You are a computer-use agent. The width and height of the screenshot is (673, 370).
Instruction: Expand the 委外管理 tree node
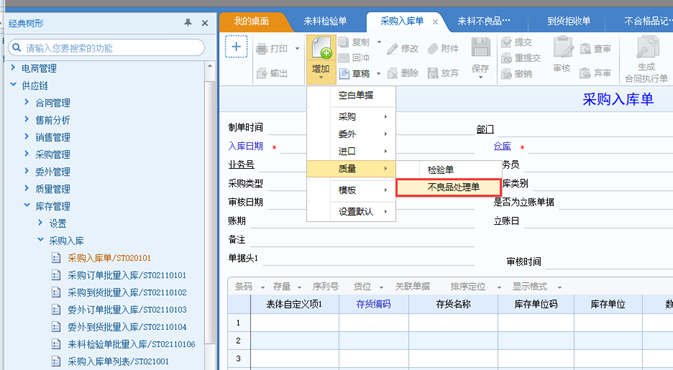point(27,171)
